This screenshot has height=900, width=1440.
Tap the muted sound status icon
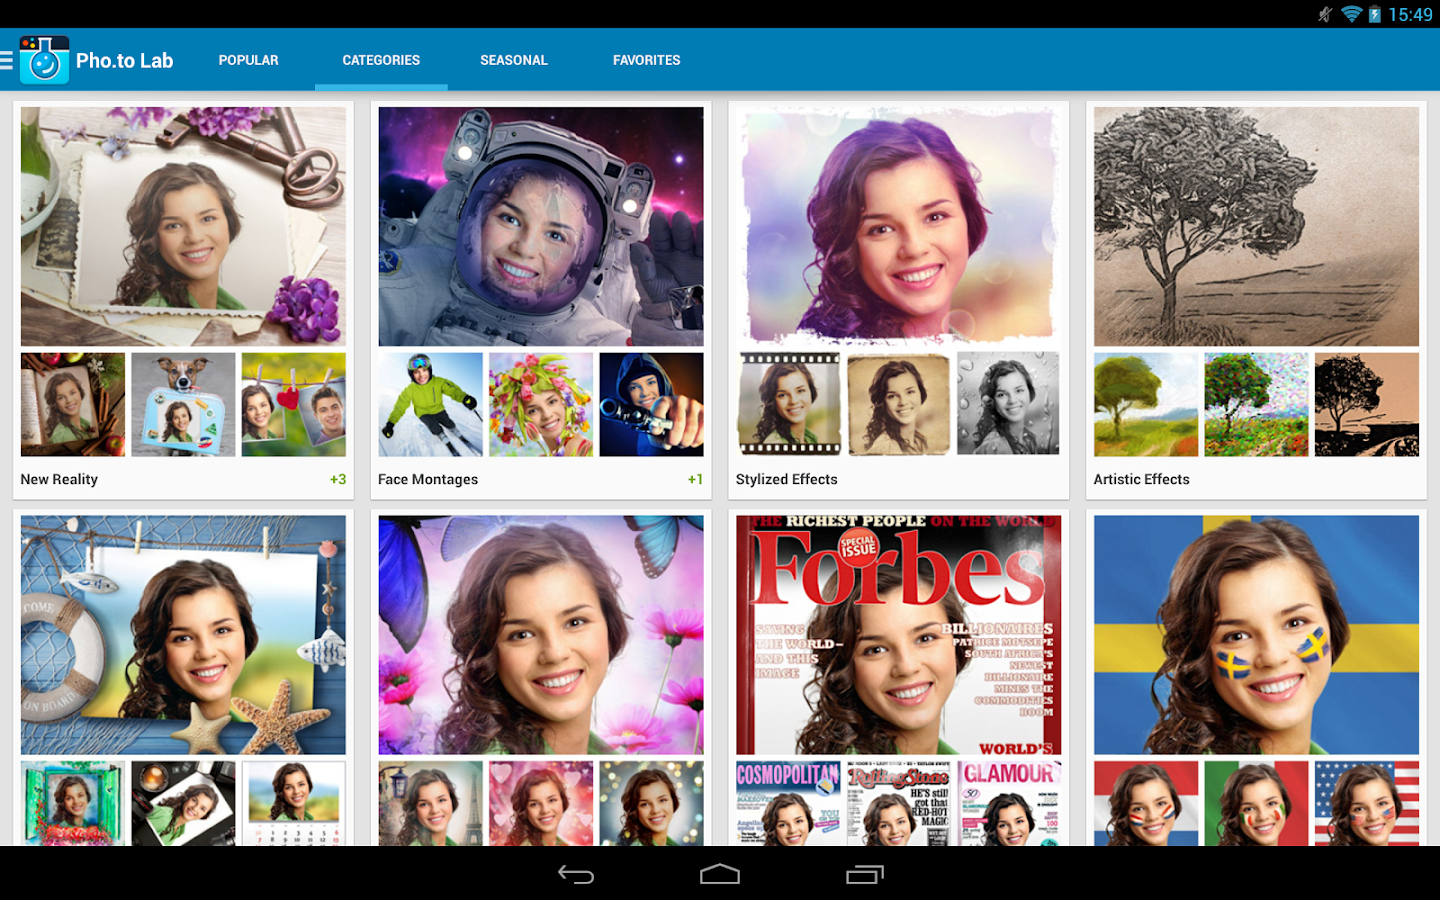click(1325, 14)
